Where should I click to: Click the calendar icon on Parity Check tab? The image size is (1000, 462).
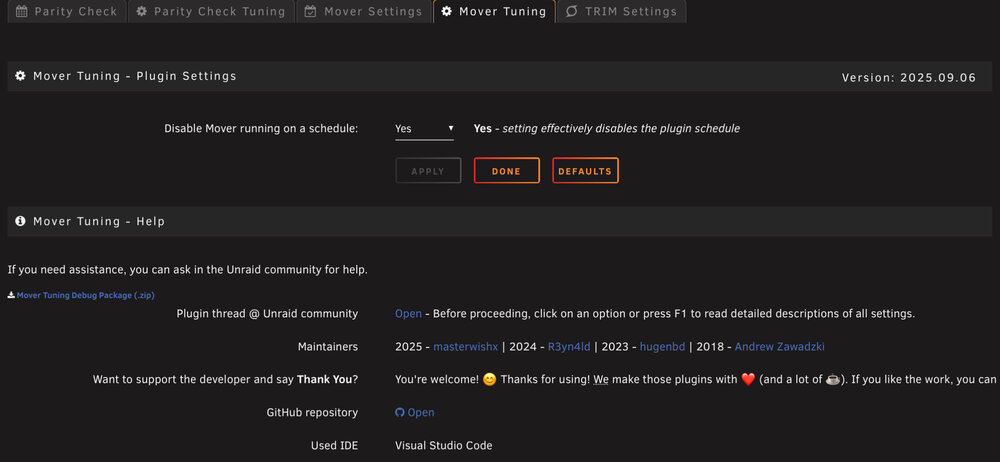(22, 11)
